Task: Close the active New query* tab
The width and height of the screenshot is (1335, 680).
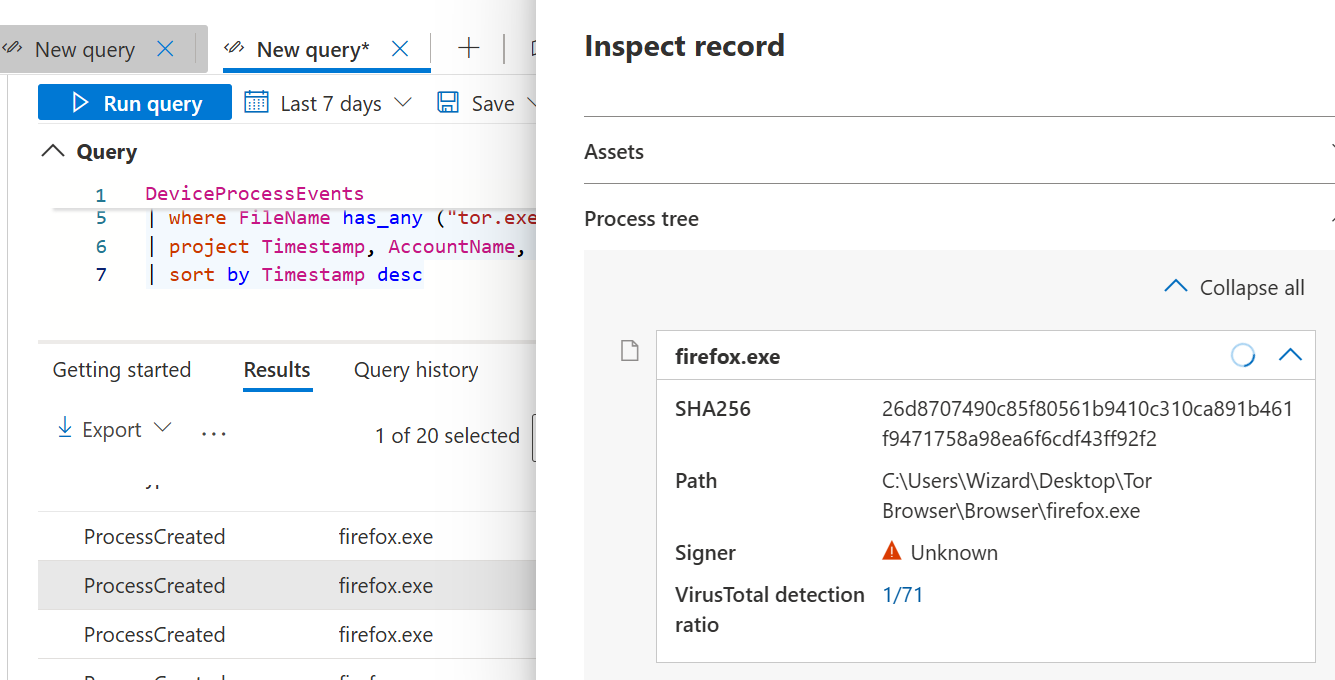Action: [x=399, y=49]
